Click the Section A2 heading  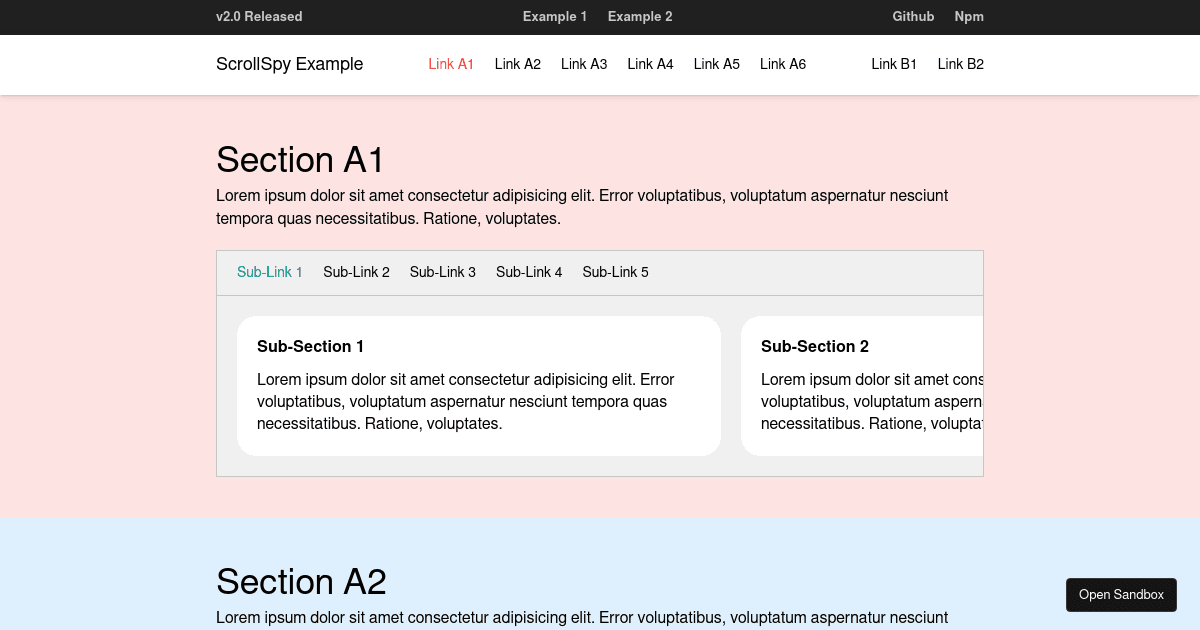coord(301,582)
